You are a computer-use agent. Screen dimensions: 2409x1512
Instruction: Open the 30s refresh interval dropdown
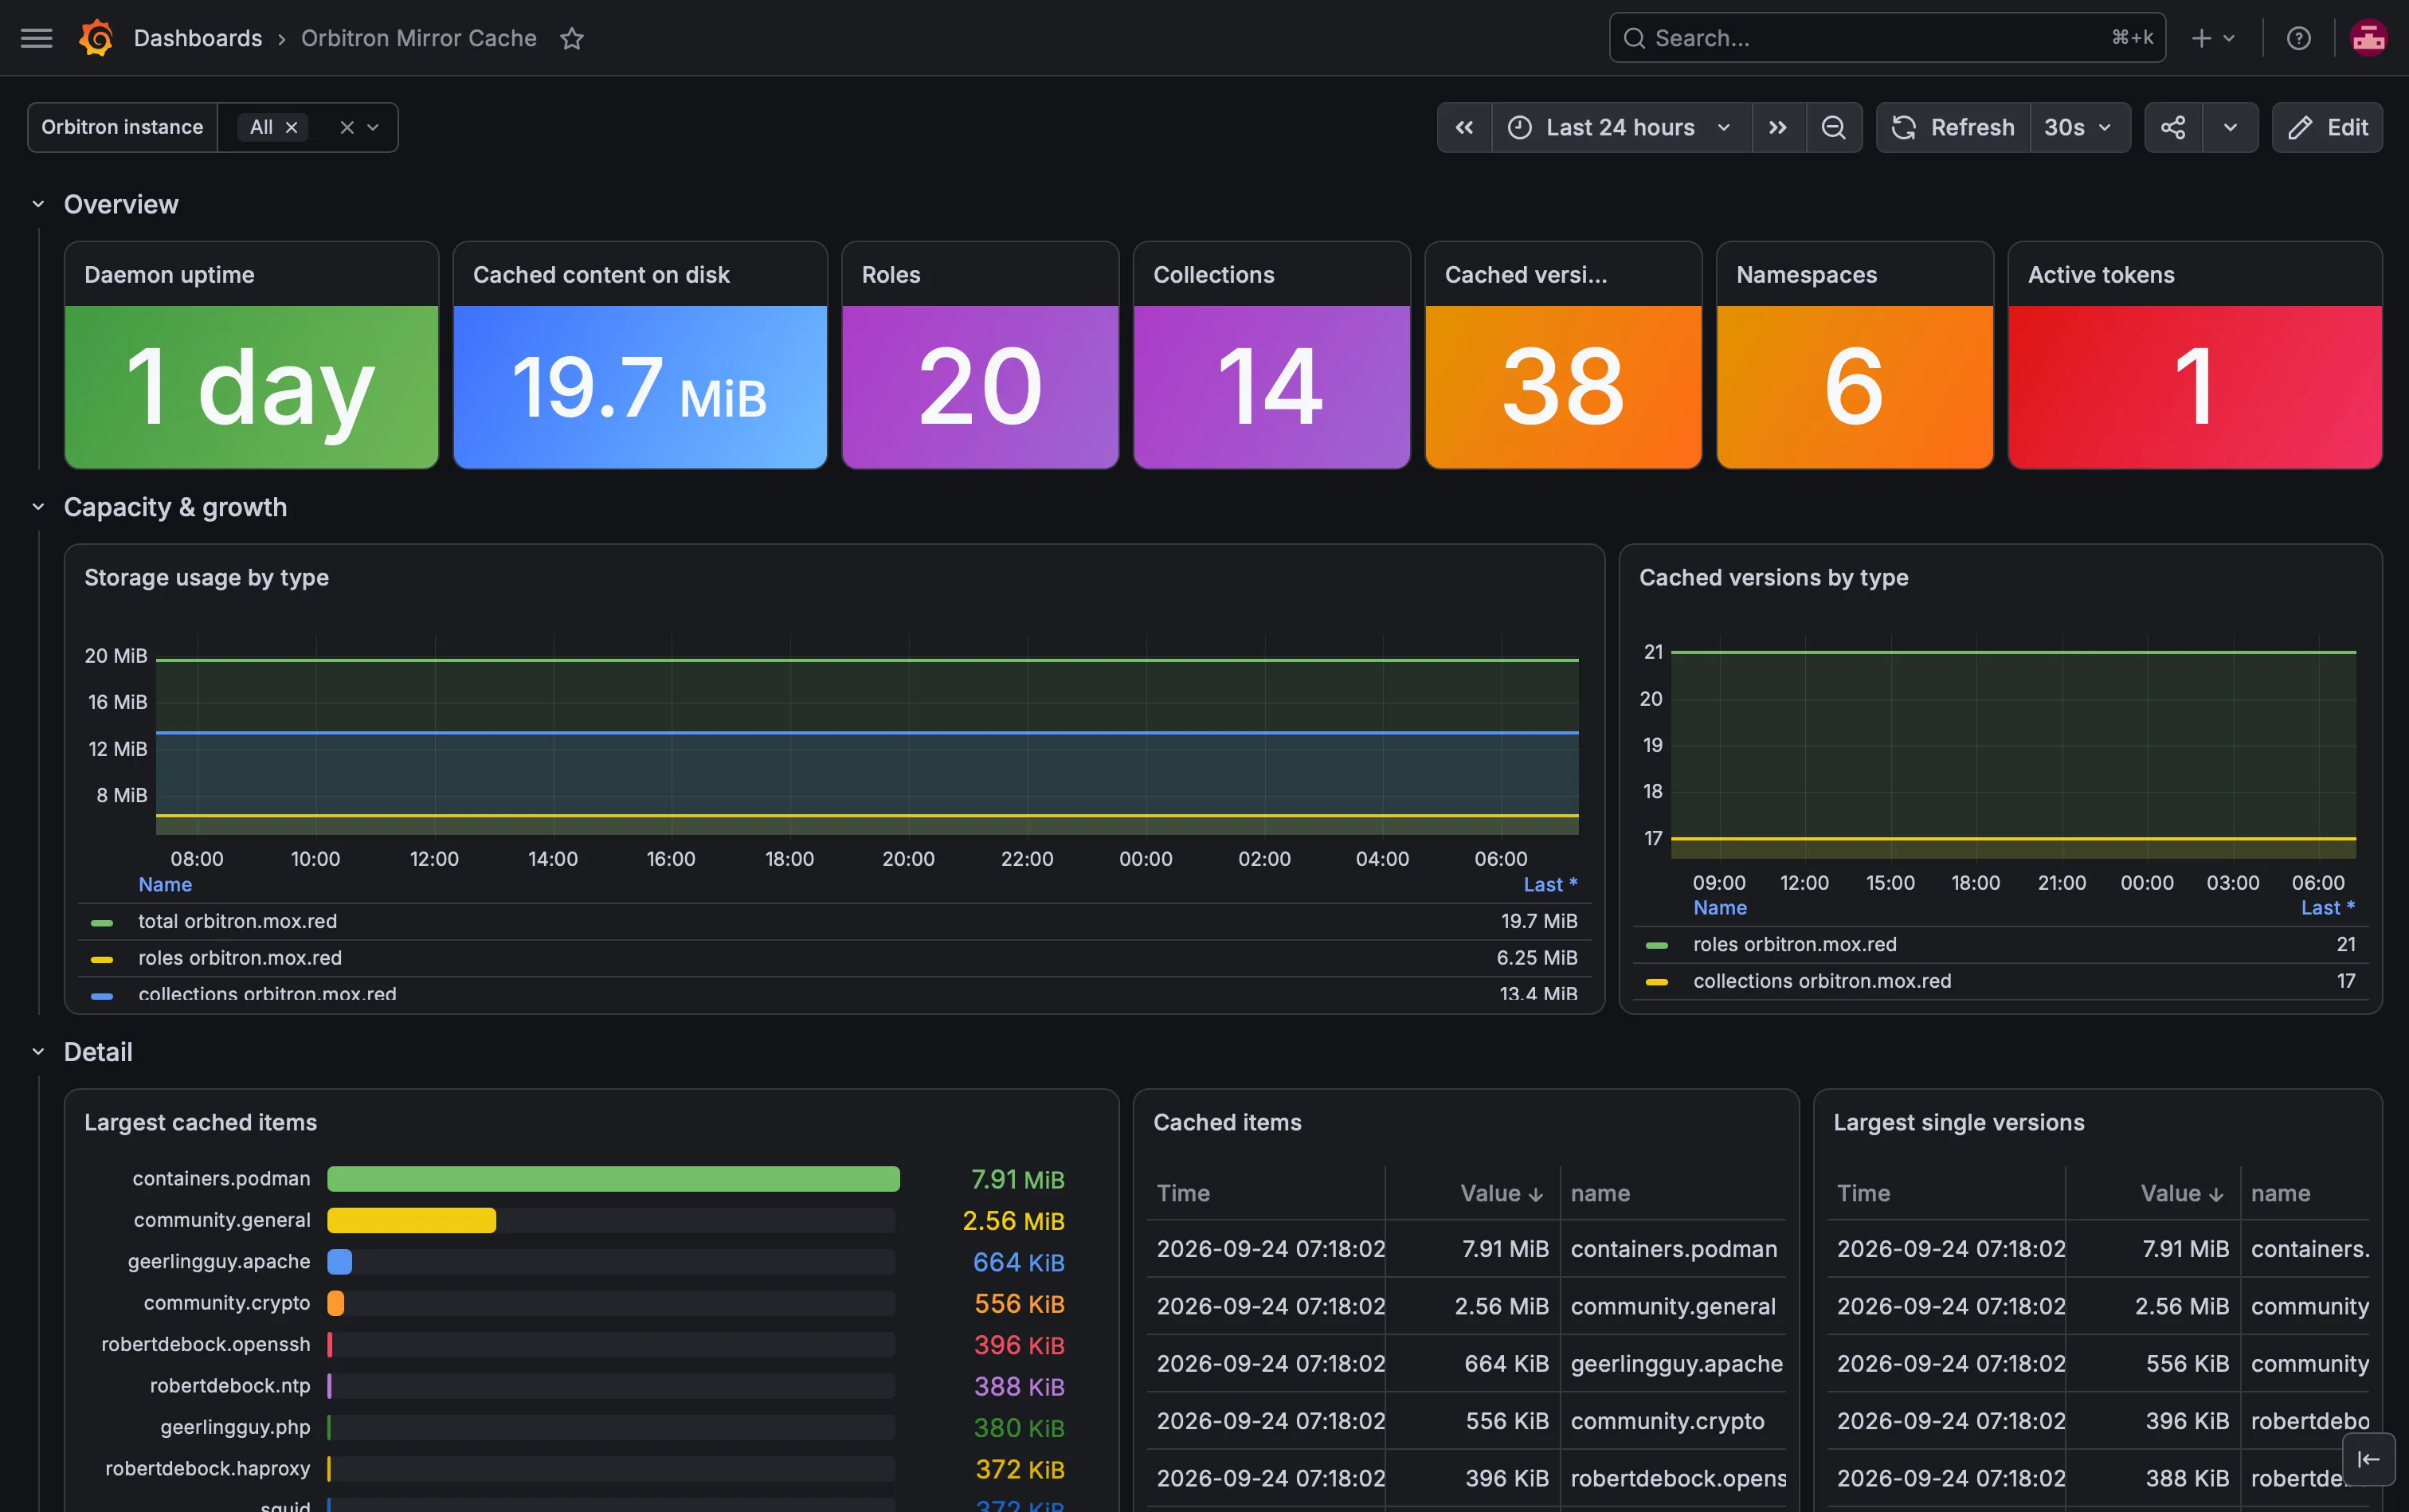[x=2079, y=127]
